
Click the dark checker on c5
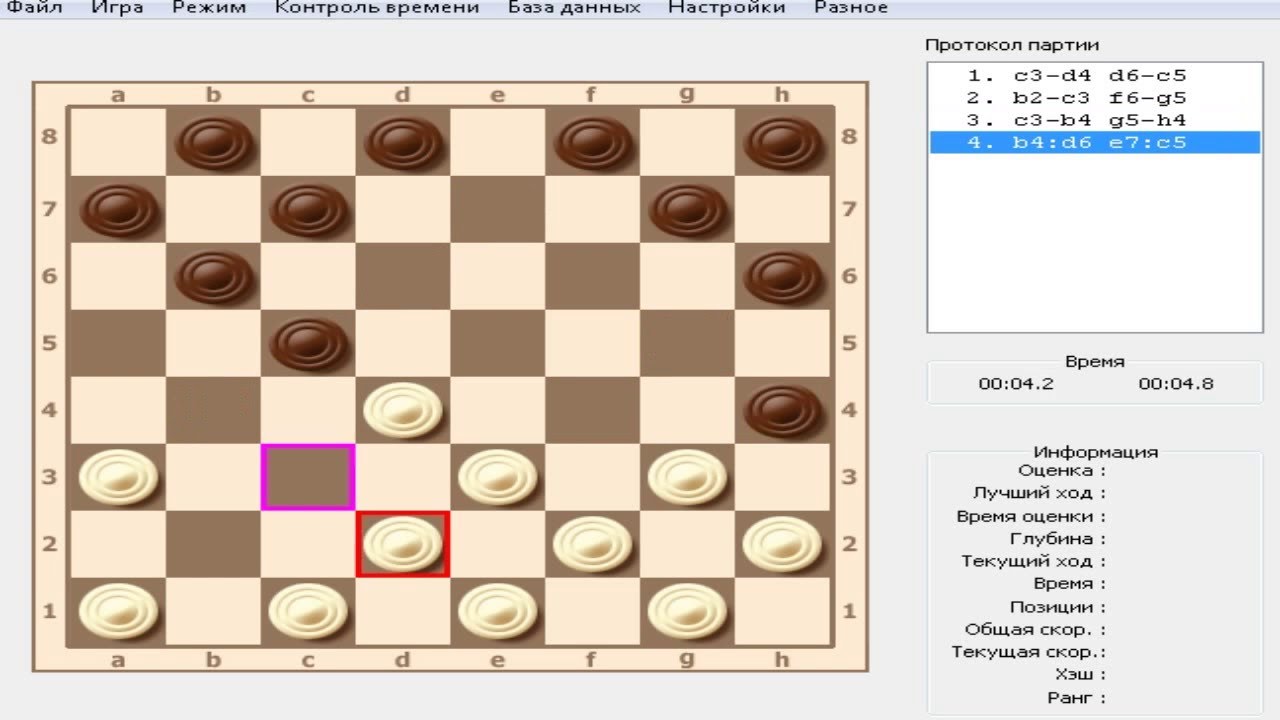(308, 343)
